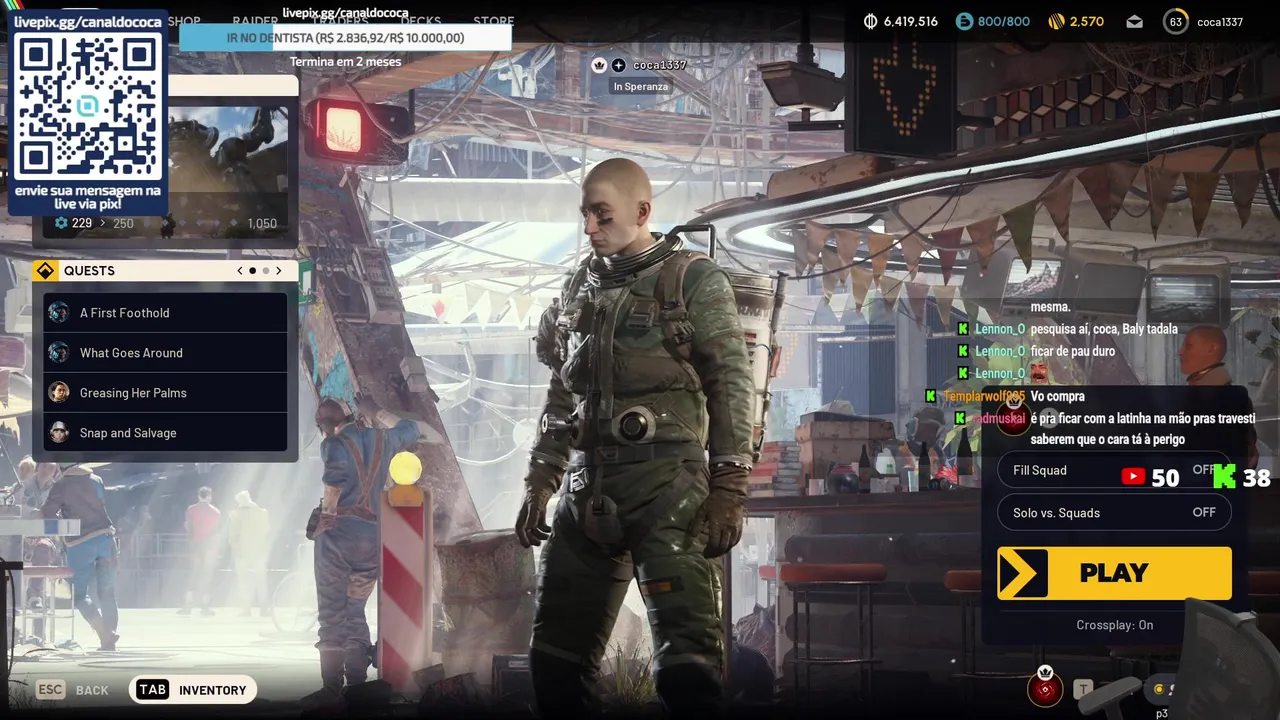The height and width of the screenshot is (720, 1280).
Task: Click the Greasing Her Palms trader portrait icon
Action: [59, 392]
